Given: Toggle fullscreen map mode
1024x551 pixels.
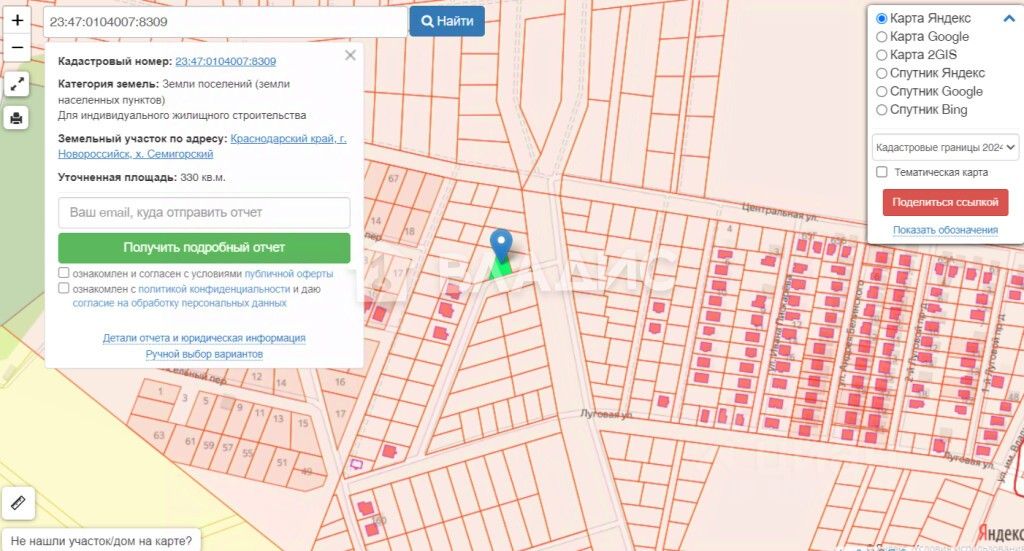Looking at the screenshot, I should tap(17, 84).
